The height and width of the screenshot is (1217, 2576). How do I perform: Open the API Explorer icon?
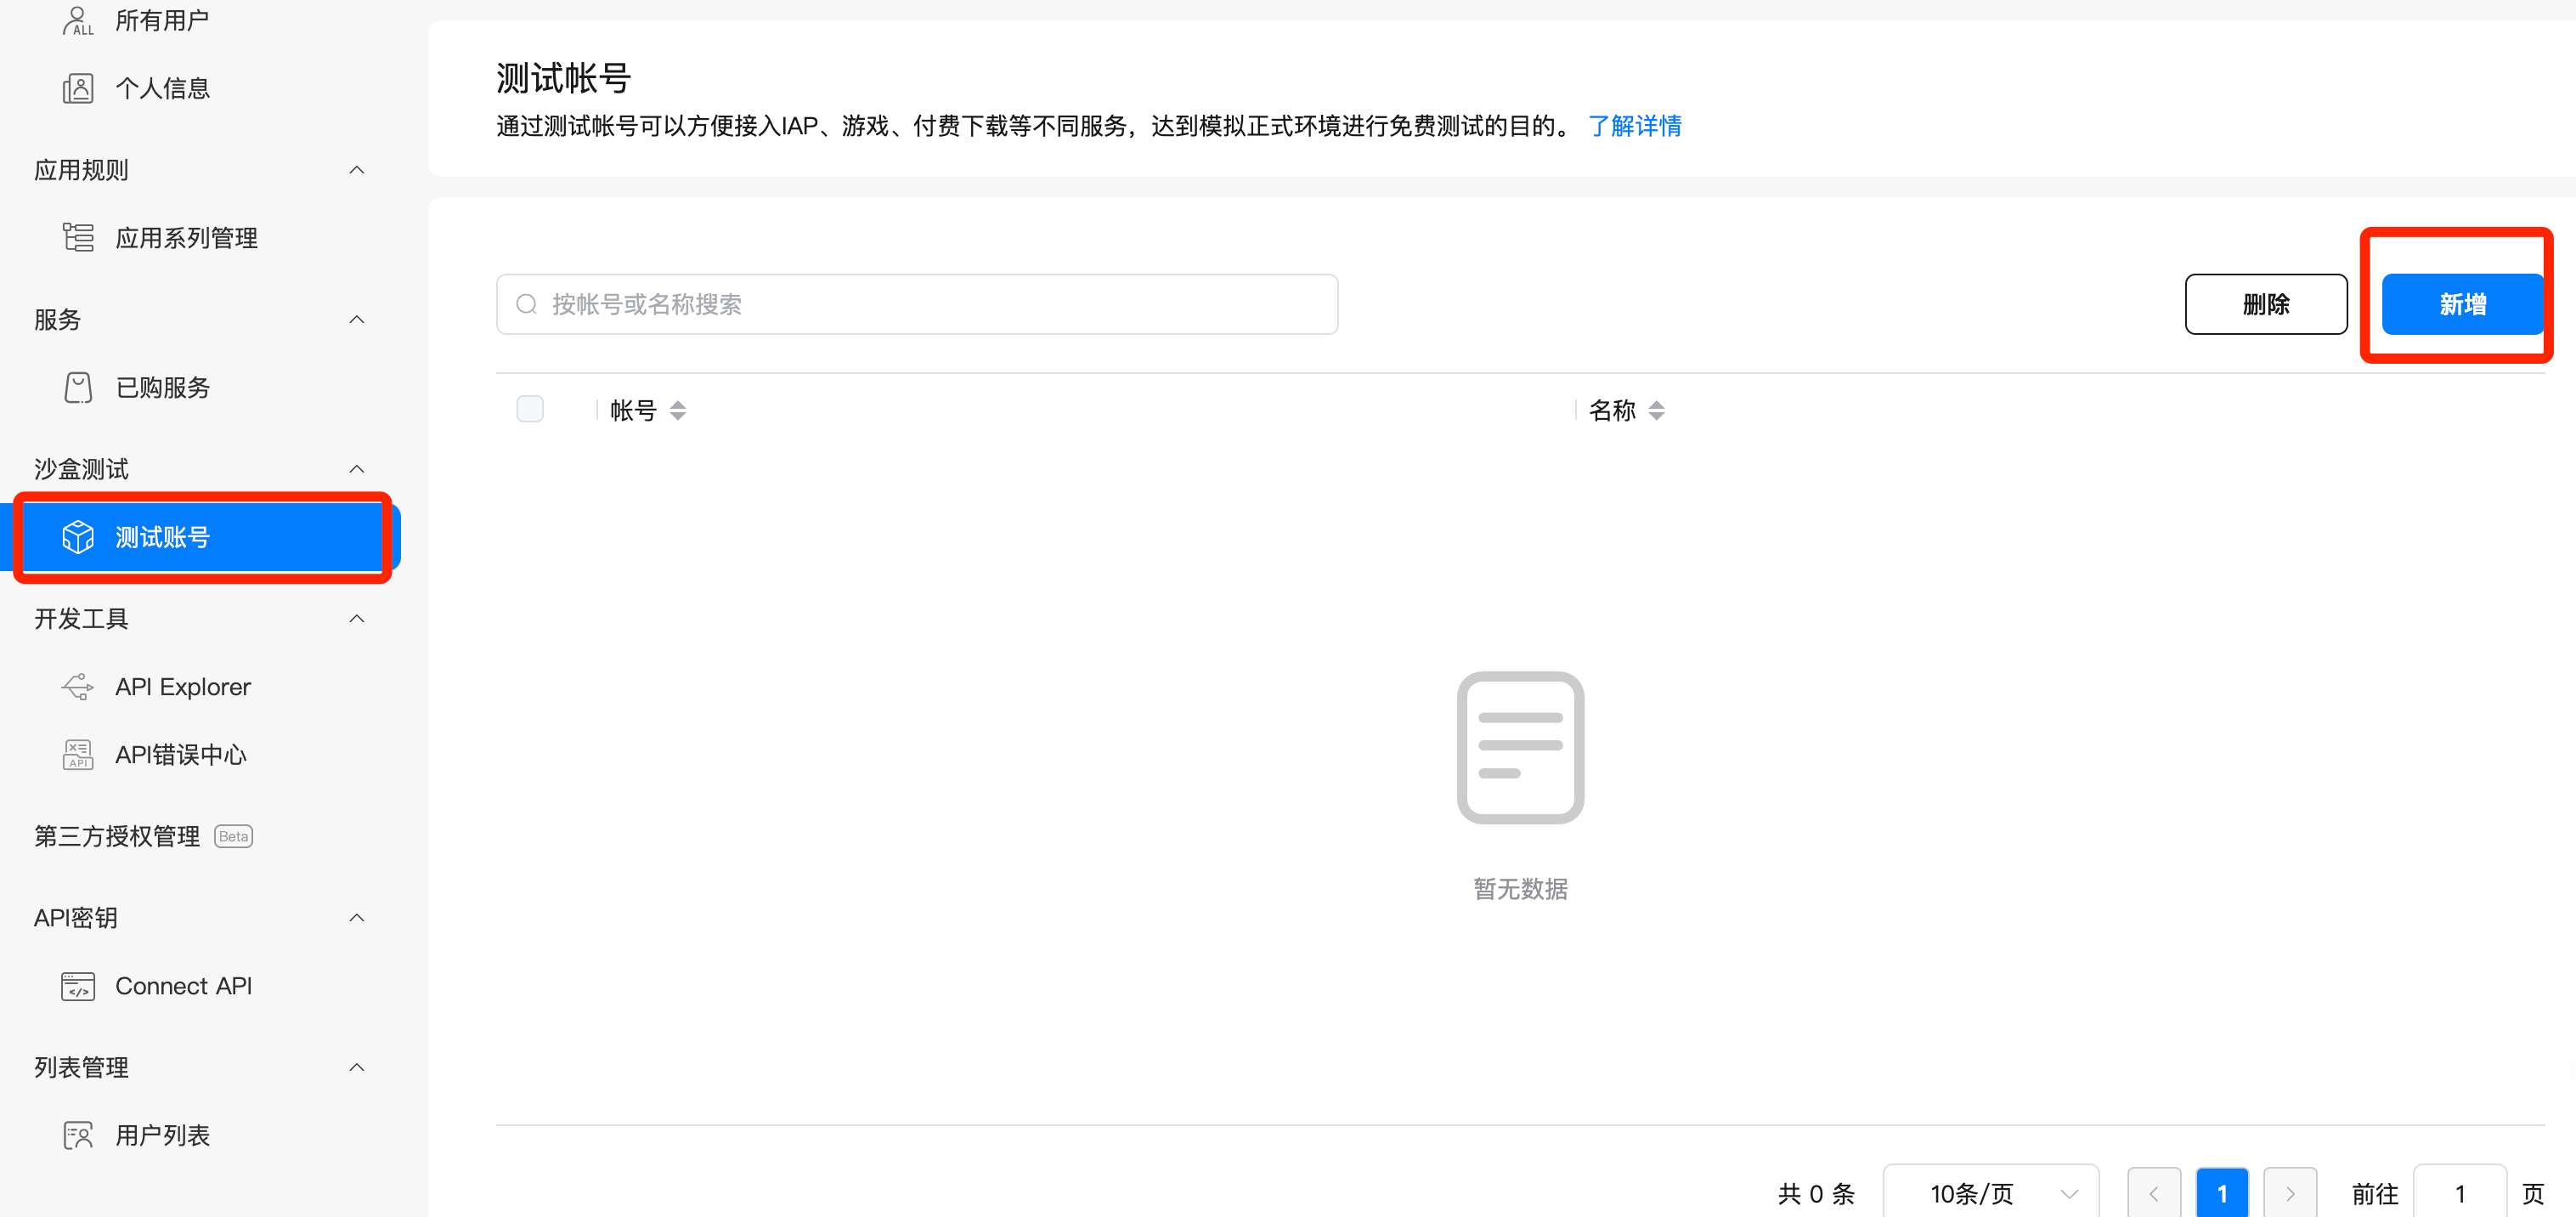[x=78, y=687]
